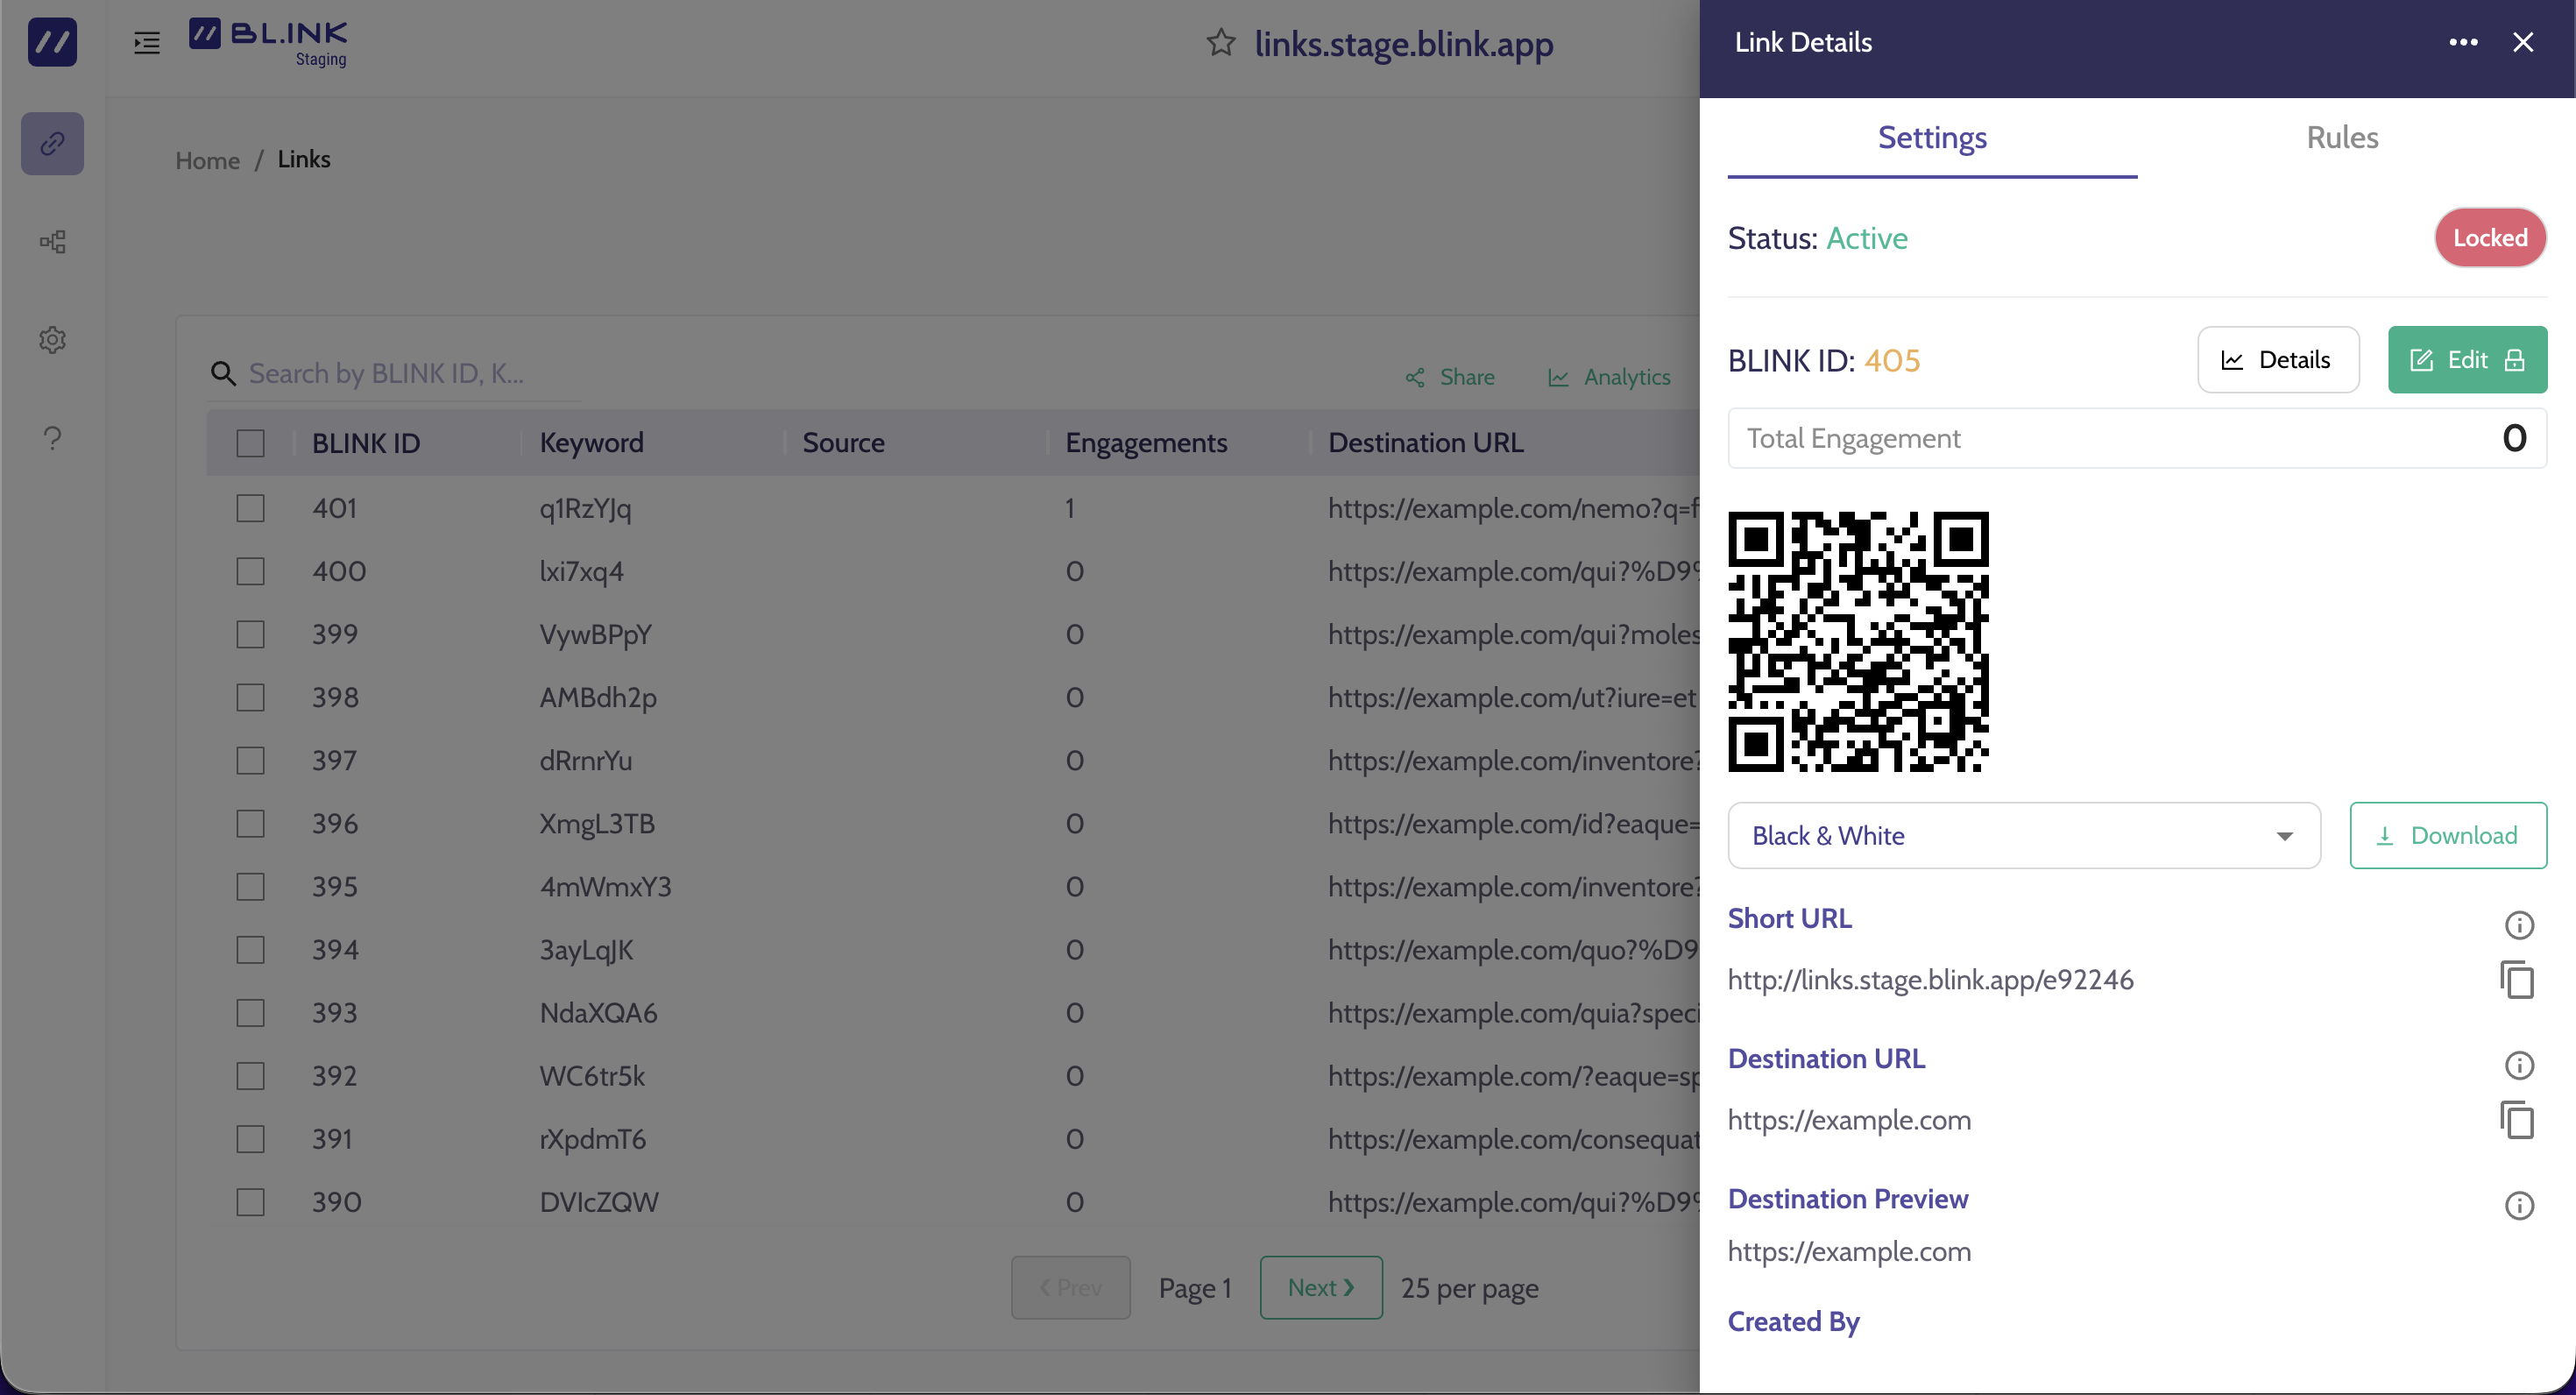Select the Settings tab
Screen dimensions: 2576x1395
(x=1931, y=137)
